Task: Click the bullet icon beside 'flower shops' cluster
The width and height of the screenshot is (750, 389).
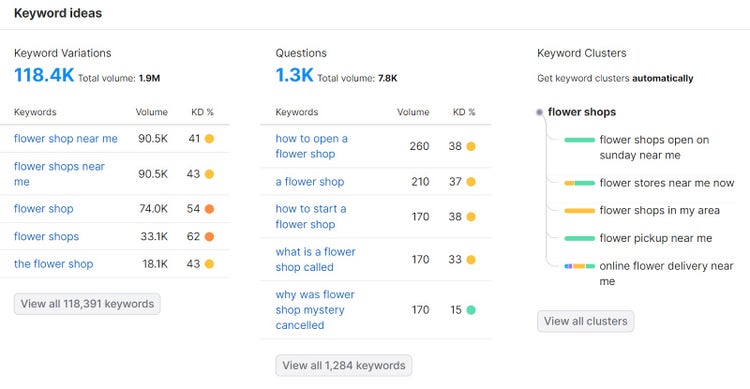Action: tap(540, 112)
